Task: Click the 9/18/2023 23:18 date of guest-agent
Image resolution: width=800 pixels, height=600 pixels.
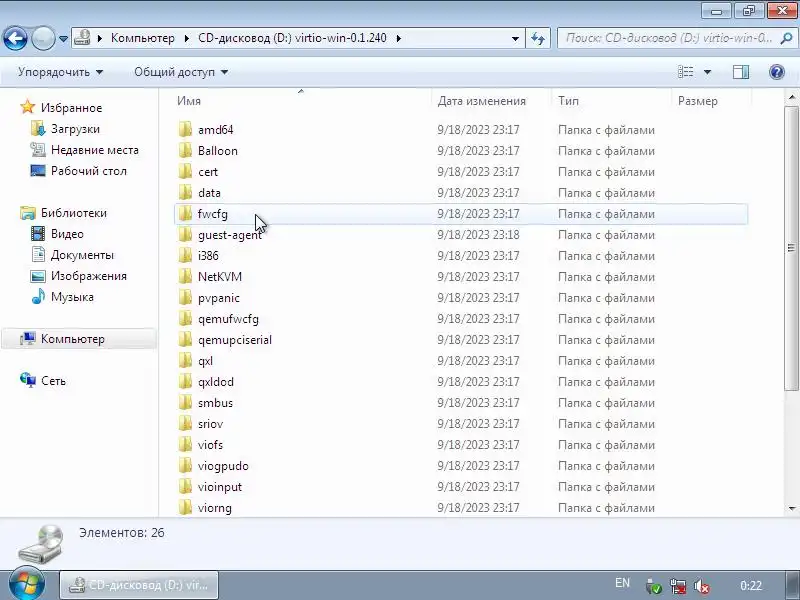Action: [x=478, y=235]
